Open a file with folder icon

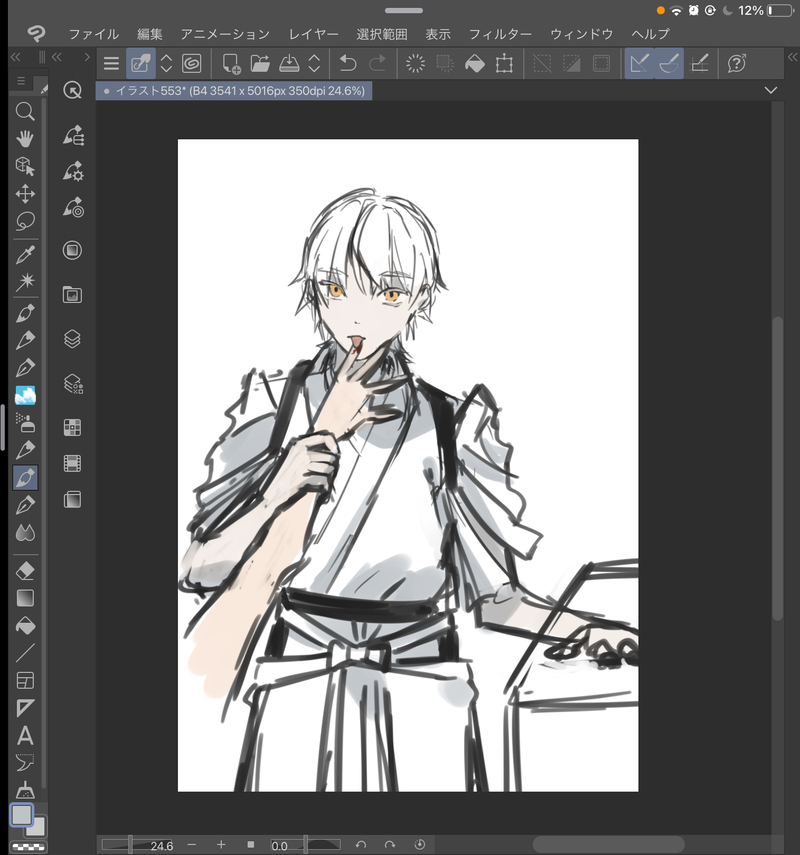(260, 64)
